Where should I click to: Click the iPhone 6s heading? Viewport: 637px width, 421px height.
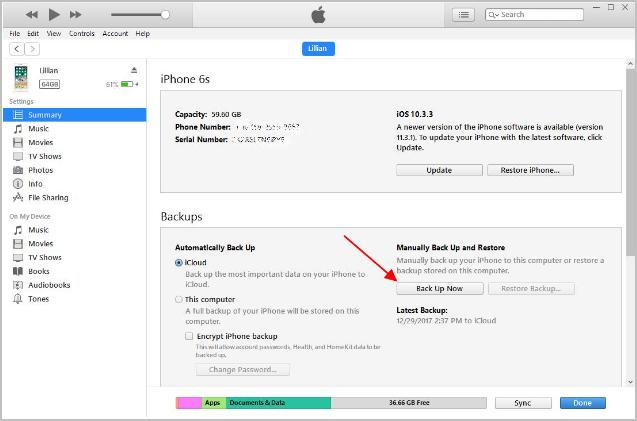click(185, 79)
